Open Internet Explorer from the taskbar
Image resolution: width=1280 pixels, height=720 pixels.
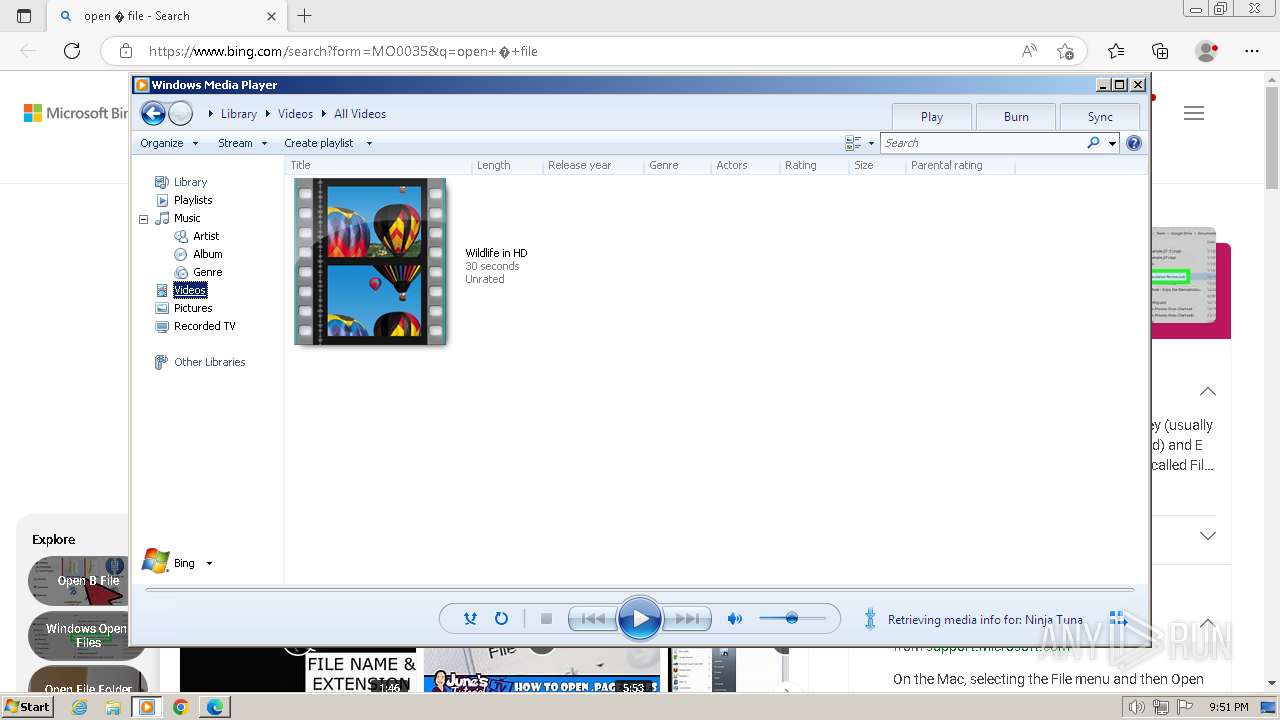point(80,707)
